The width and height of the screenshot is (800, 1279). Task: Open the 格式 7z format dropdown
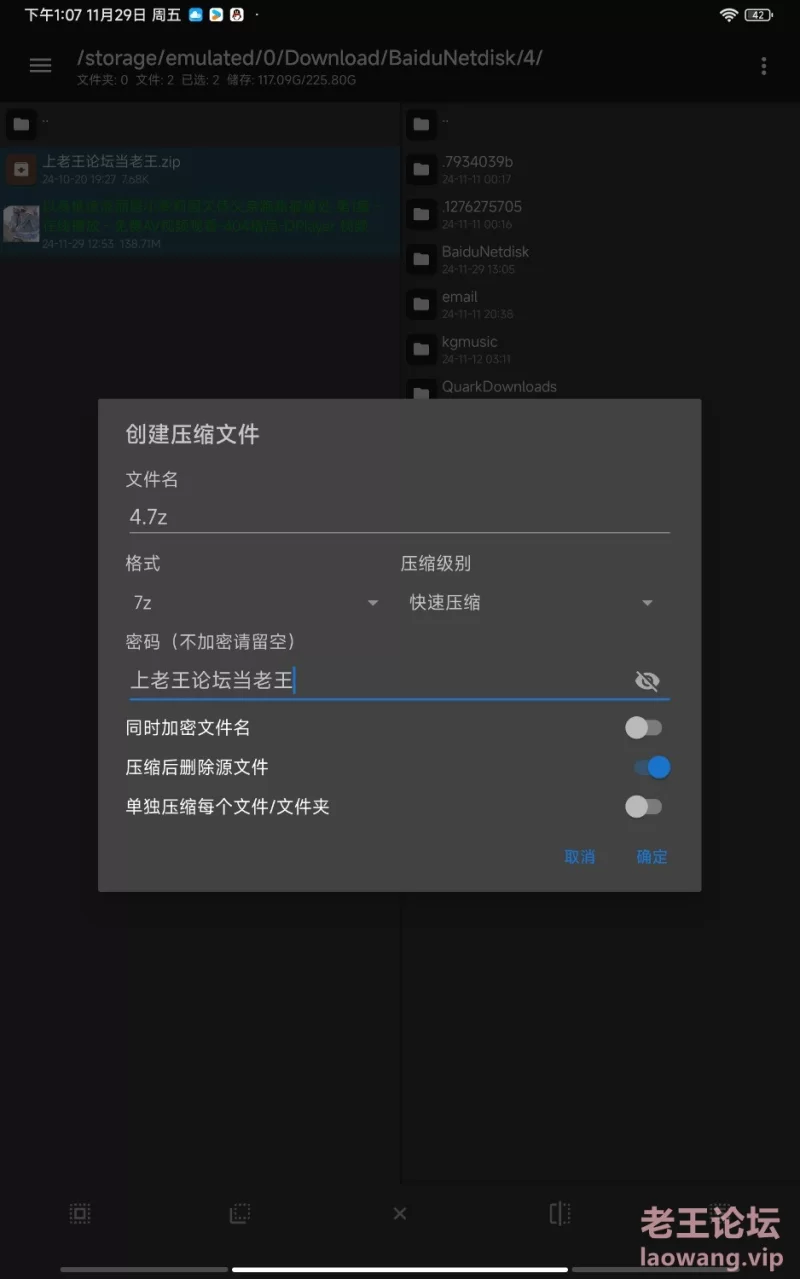coord(255,603)
